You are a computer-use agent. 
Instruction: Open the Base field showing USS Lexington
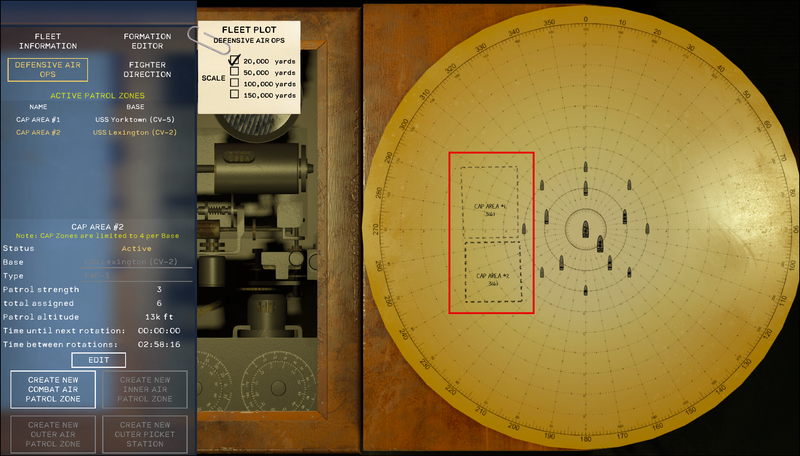click(x=138, y=262)
